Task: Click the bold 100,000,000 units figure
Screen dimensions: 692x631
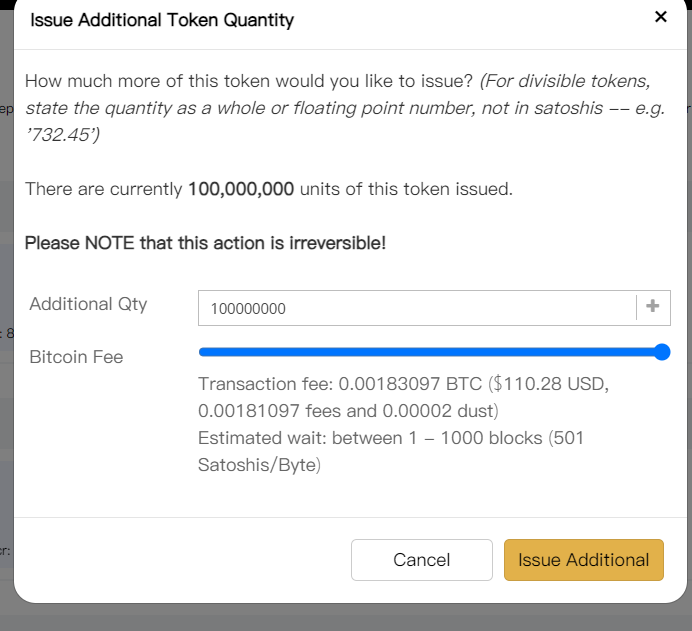Action: pos(241,189)
